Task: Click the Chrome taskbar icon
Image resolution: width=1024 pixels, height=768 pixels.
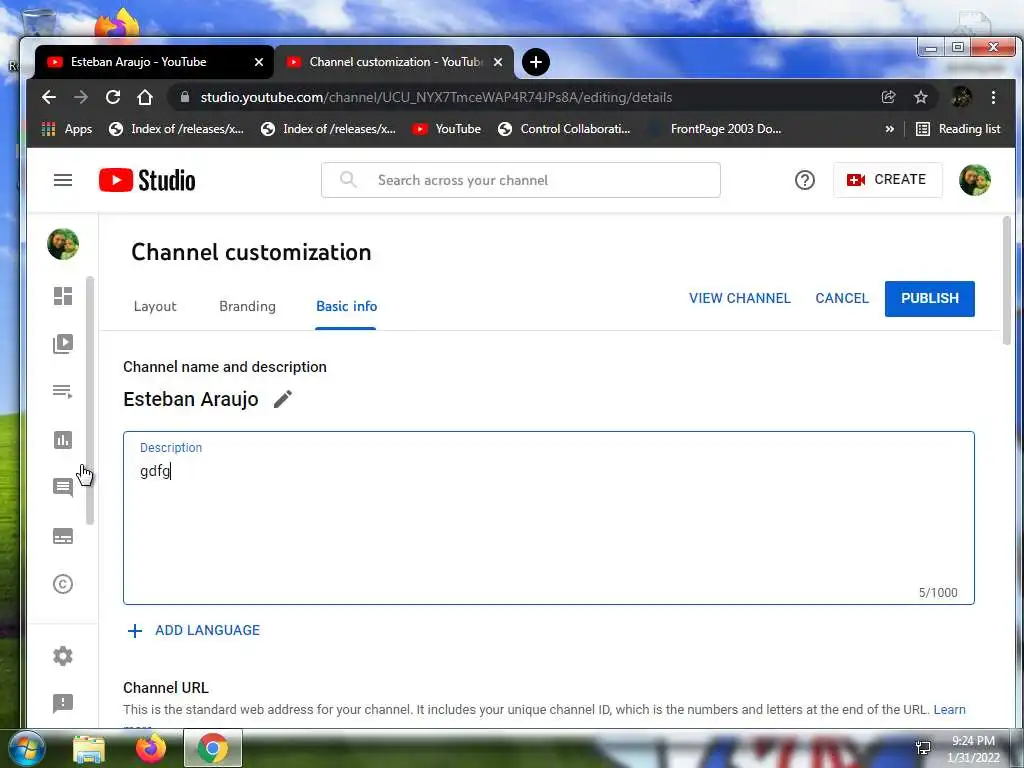Action: (x=213, y=748)
